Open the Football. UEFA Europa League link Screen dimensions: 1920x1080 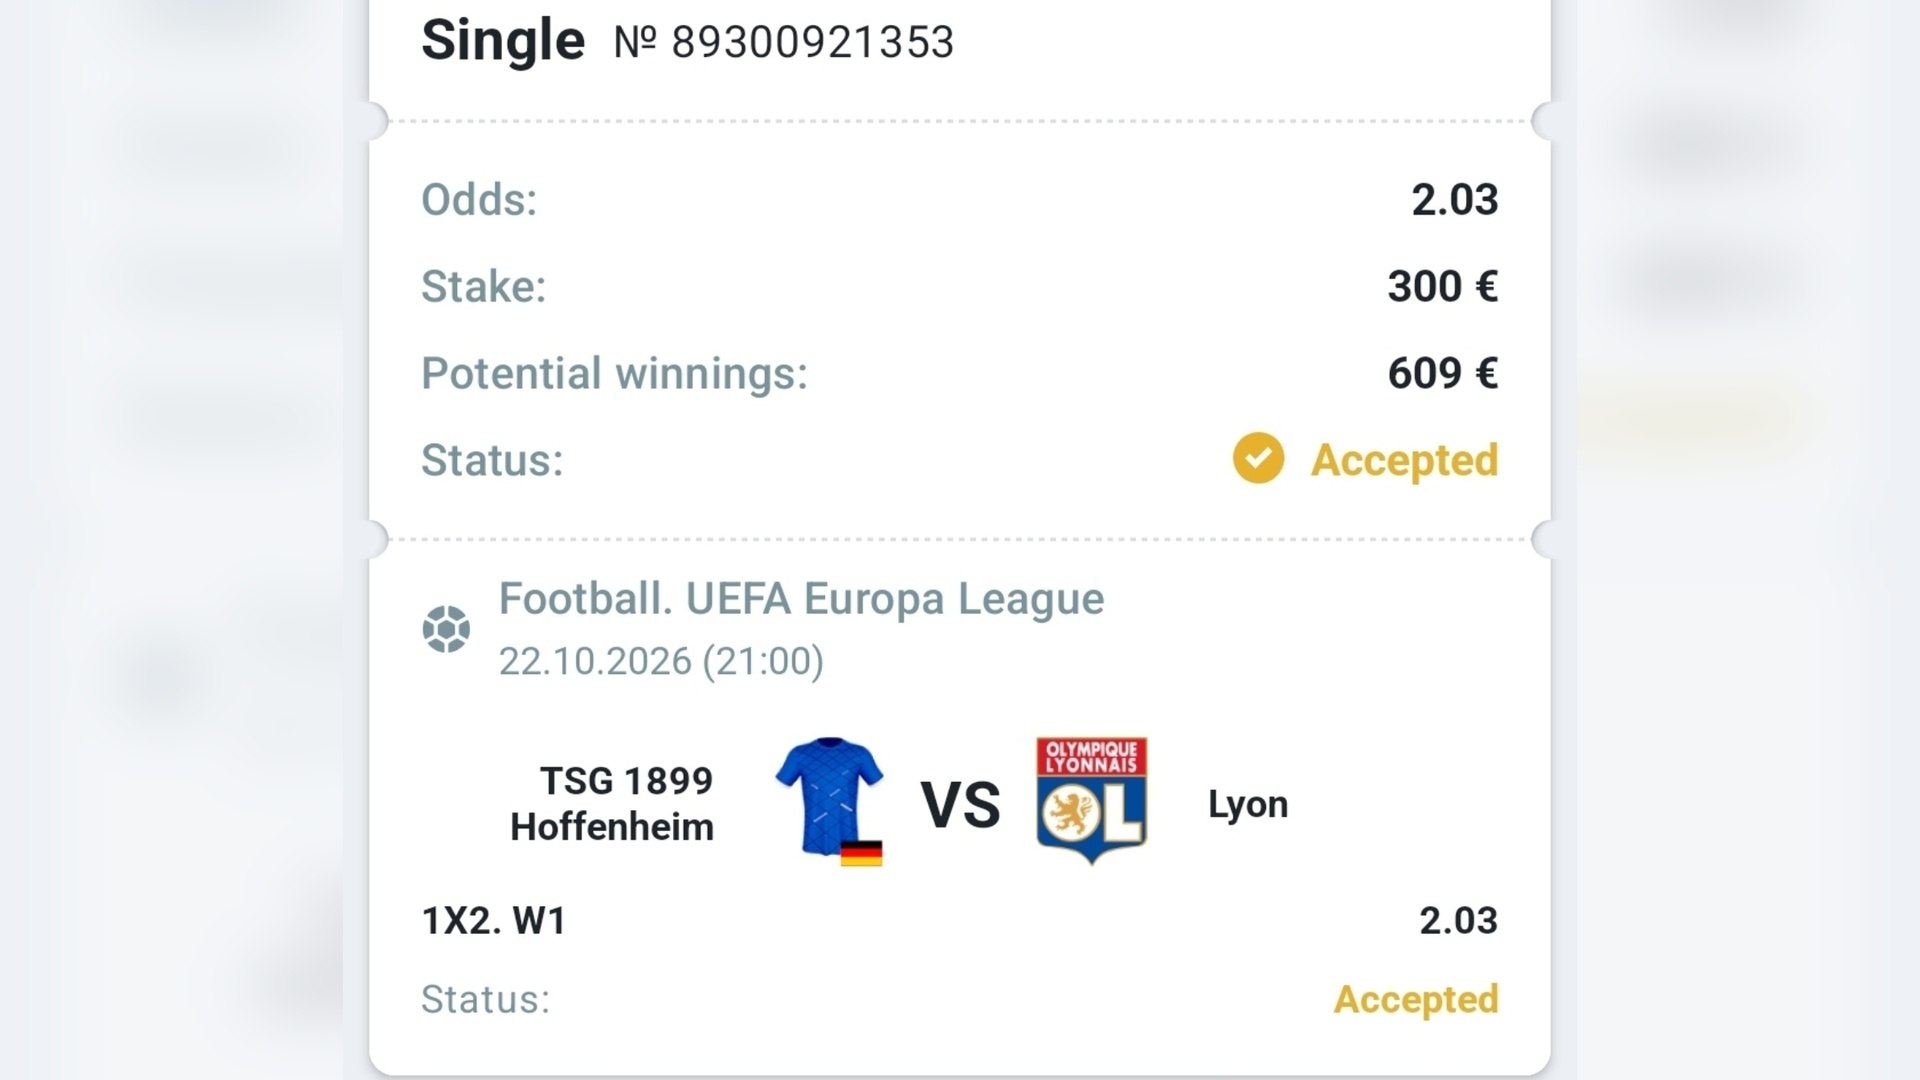point(801,599)
